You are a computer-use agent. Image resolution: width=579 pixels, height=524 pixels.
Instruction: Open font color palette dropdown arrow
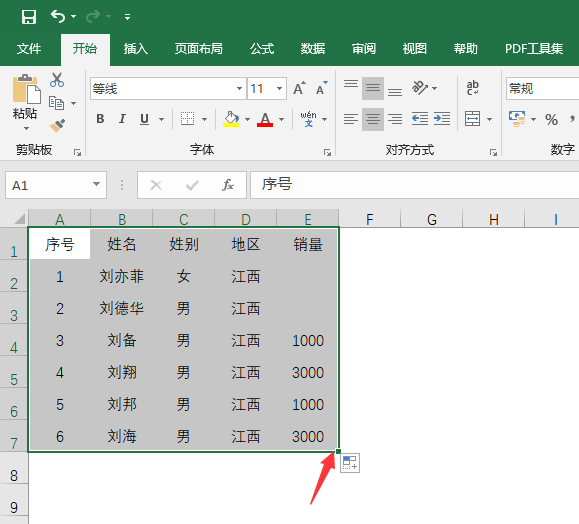pos(281,119)
